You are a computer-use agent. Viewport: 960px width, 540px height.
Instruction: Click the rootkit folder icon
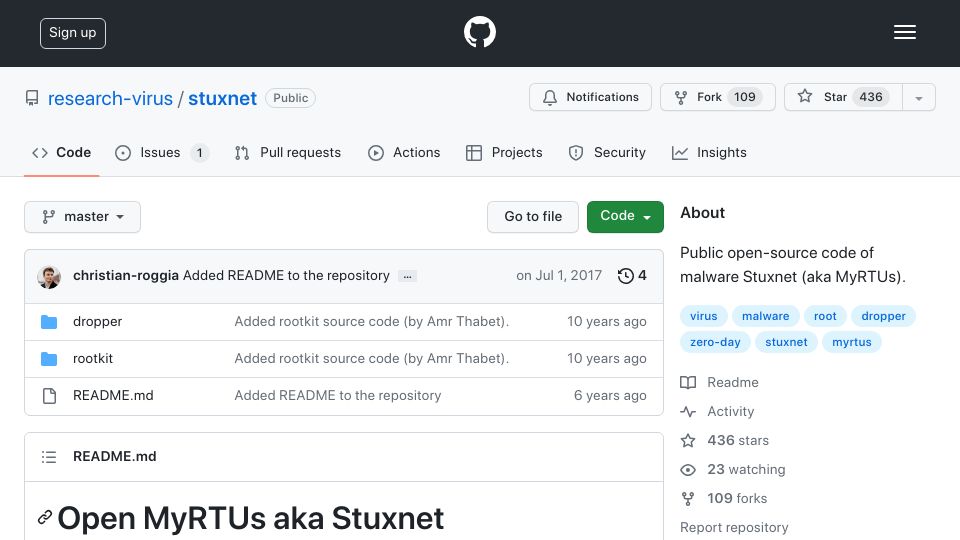click(49, 359)
